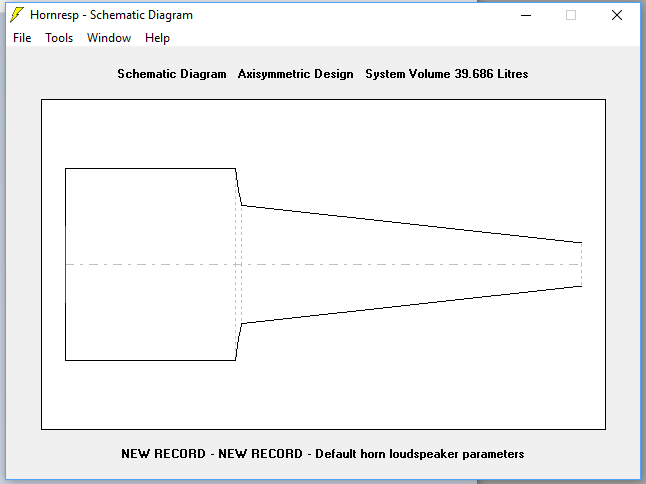Open the Window menu

pyautogui.click(x=109, y=38)
